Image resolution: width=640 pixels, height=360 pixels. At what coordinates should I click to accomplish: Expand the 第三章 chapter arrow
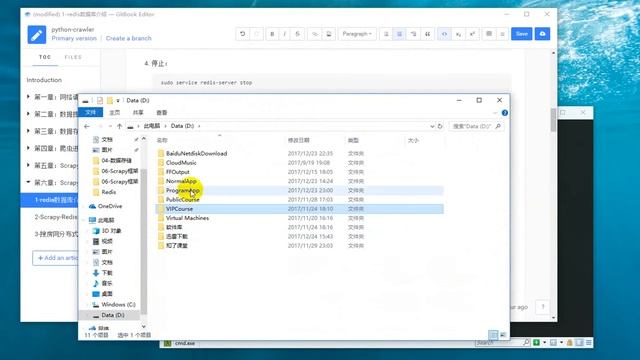pyautogui.click(x=28, y=131)
